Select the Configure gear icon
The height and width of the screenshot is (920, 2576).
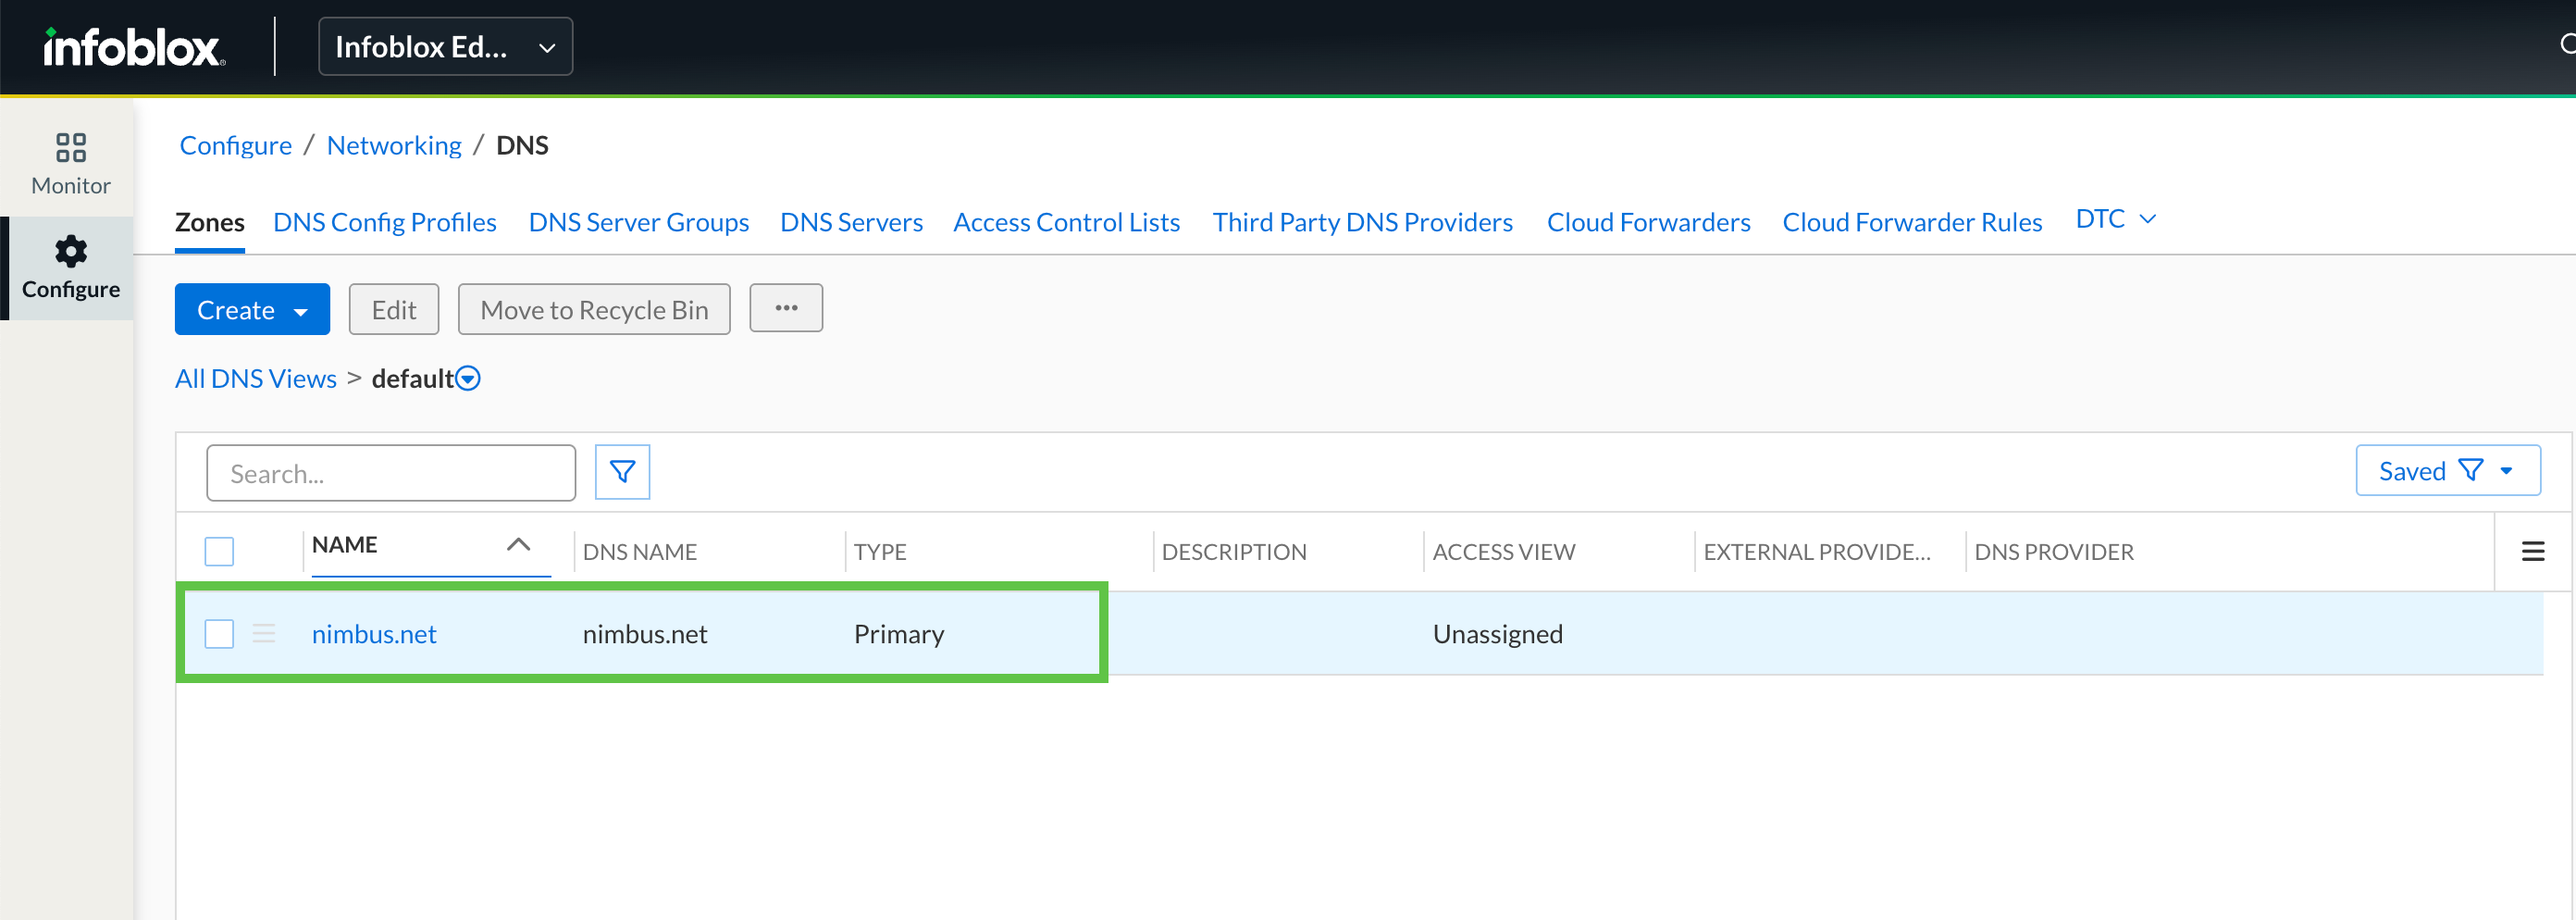(70, 252)
